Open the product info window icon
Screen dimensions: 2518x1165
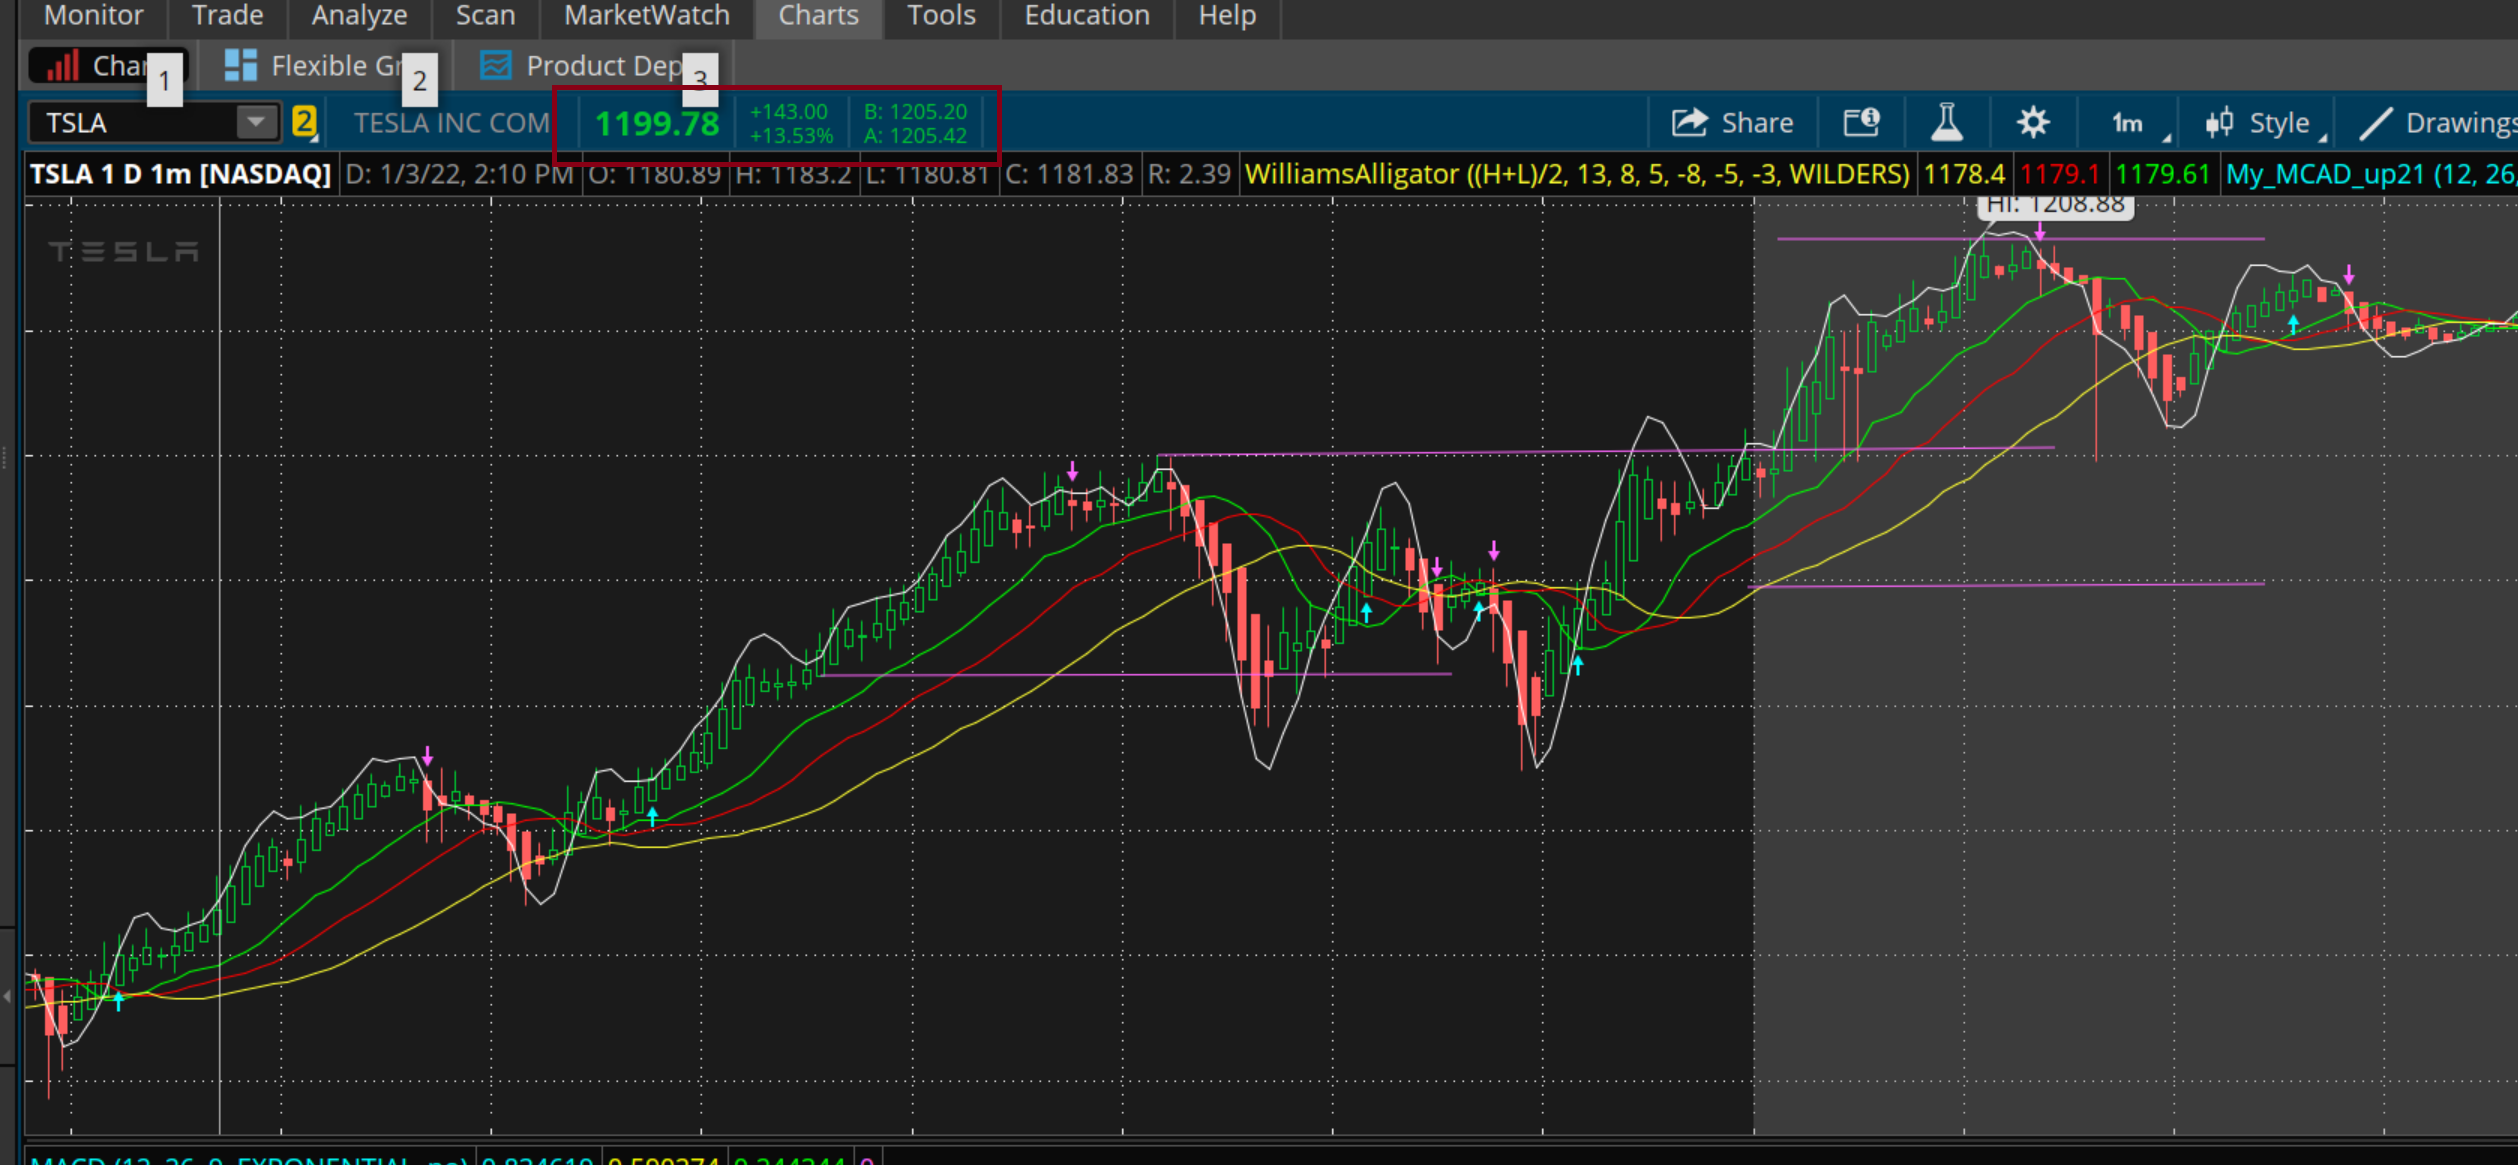point(1861,123)
